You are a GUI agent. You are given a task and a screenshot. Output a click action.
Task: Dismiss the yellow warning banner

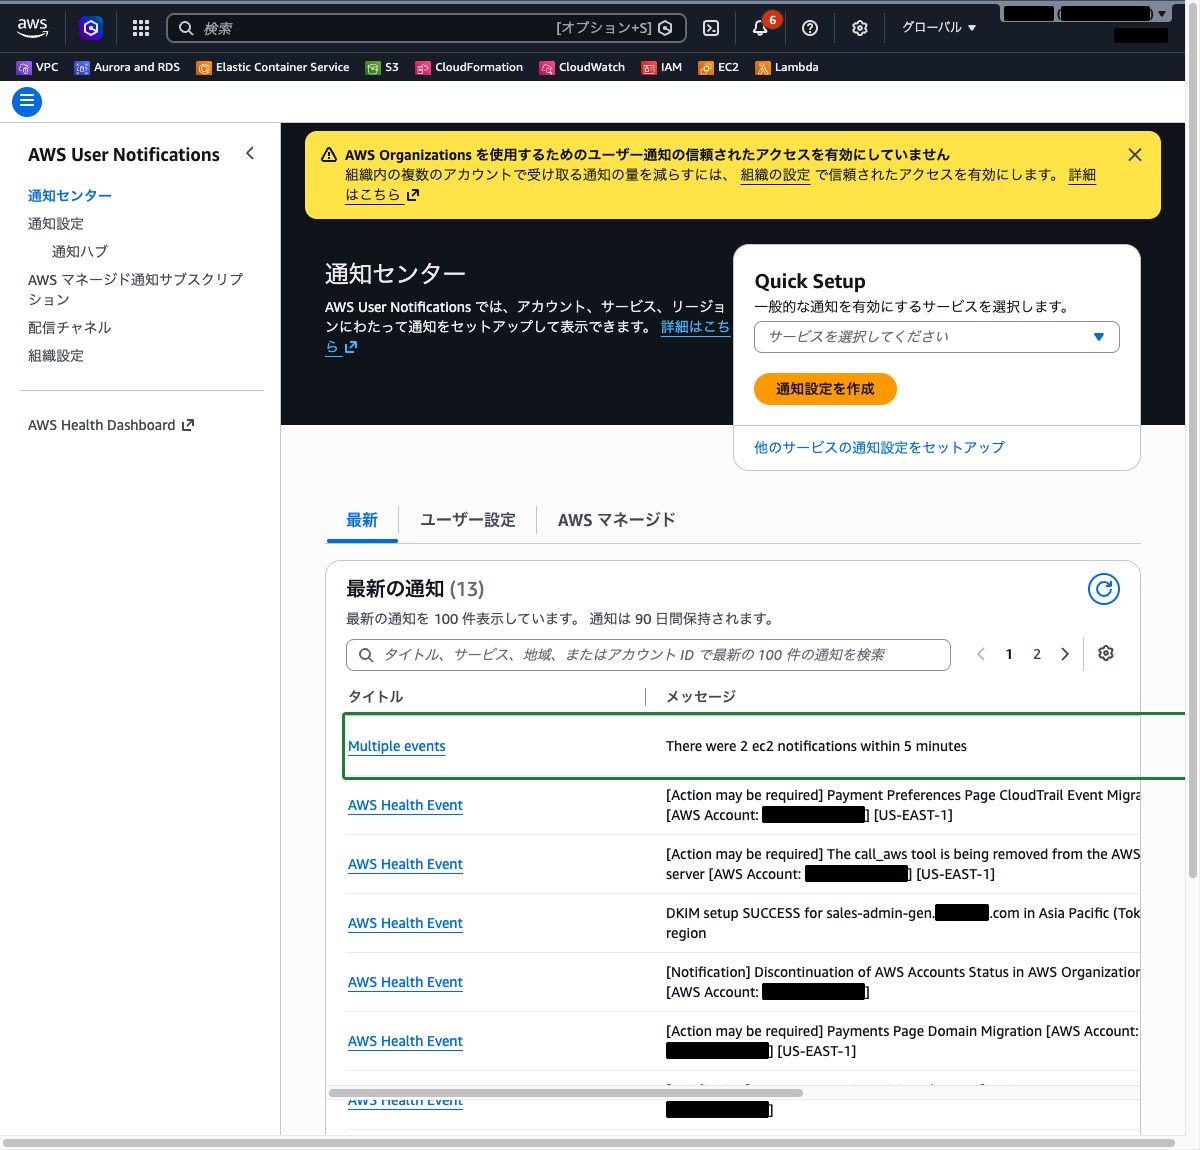(x=1135, y=155)
